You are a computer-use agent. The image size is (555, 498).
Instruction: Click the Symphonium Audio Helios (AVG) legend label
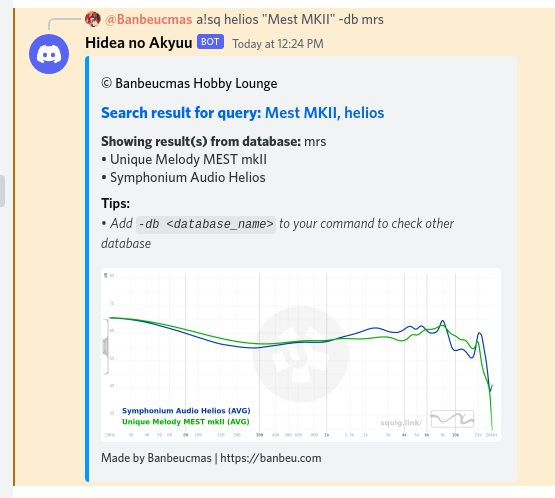coord(186,411)
